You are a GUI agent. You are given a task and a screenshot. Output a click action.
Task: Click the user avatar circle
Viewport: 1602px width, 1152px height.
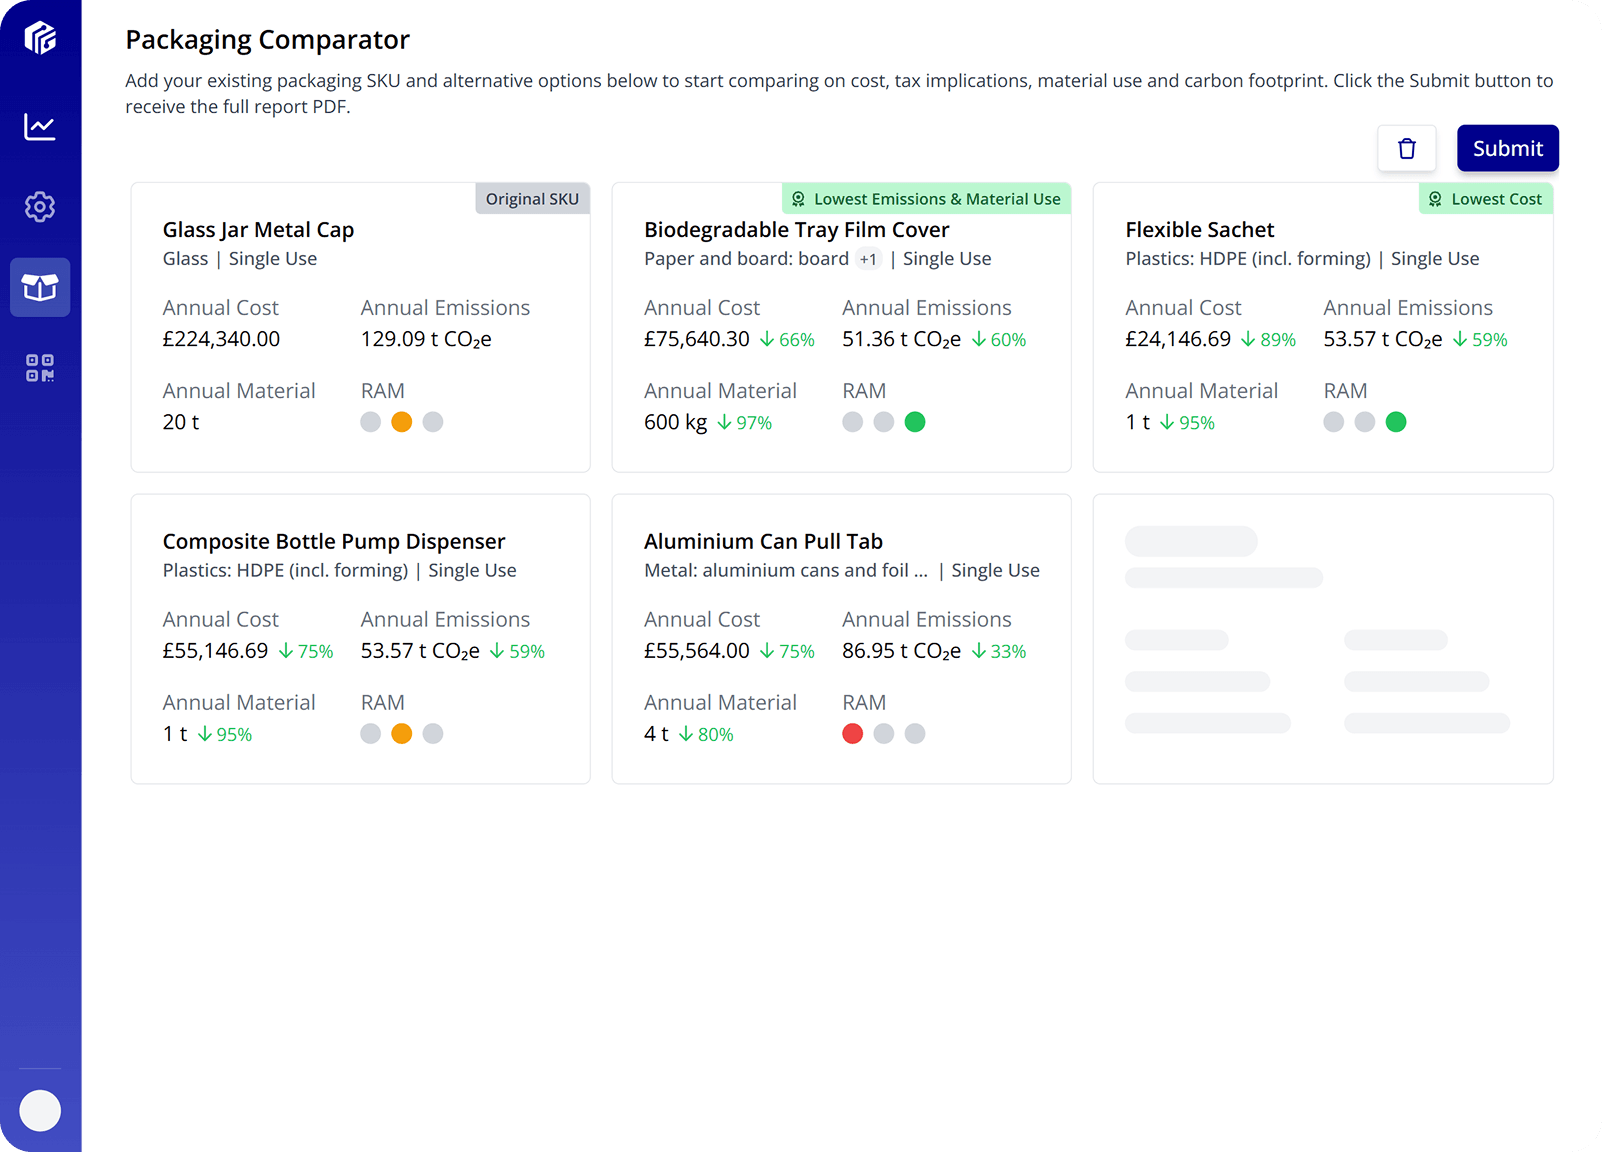click(x=40, y=1110)
